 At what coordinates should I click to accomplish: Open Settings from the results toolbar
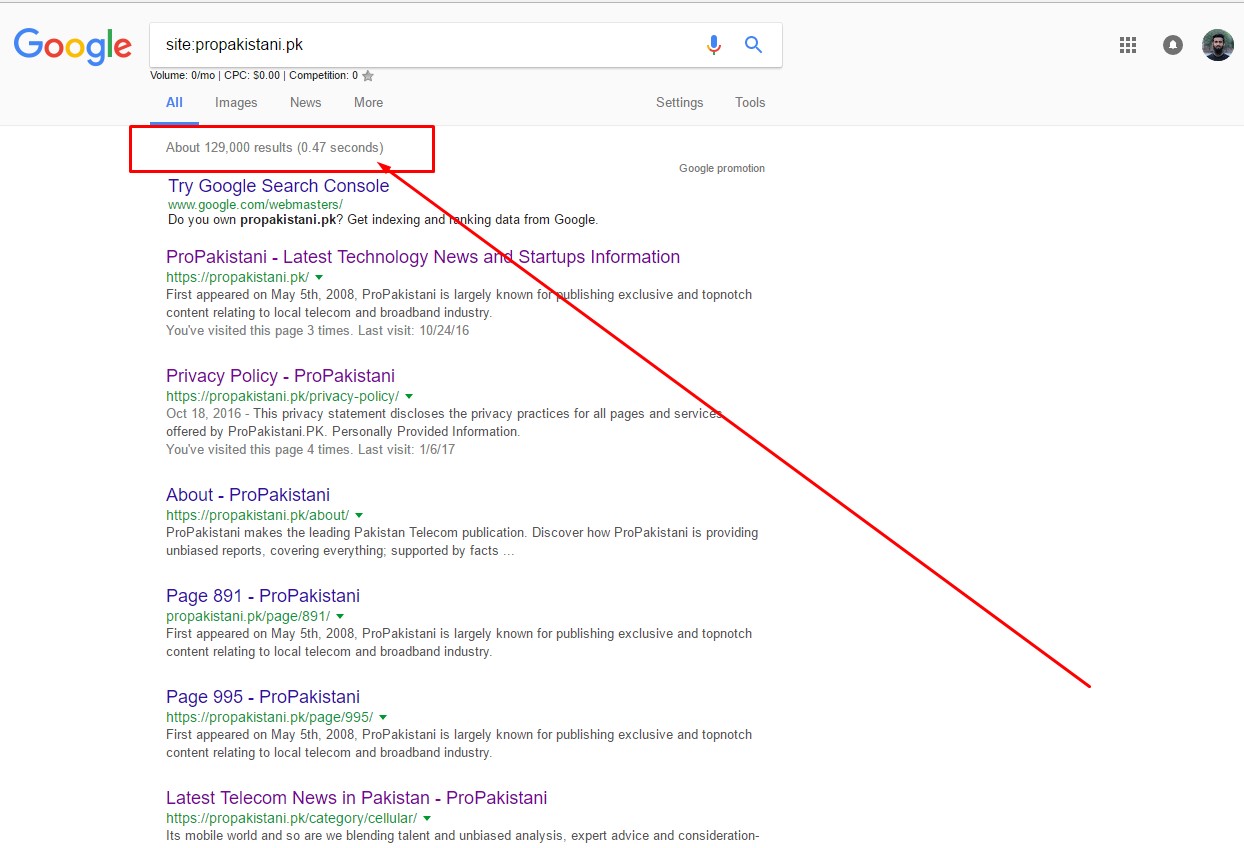point(679,102)
